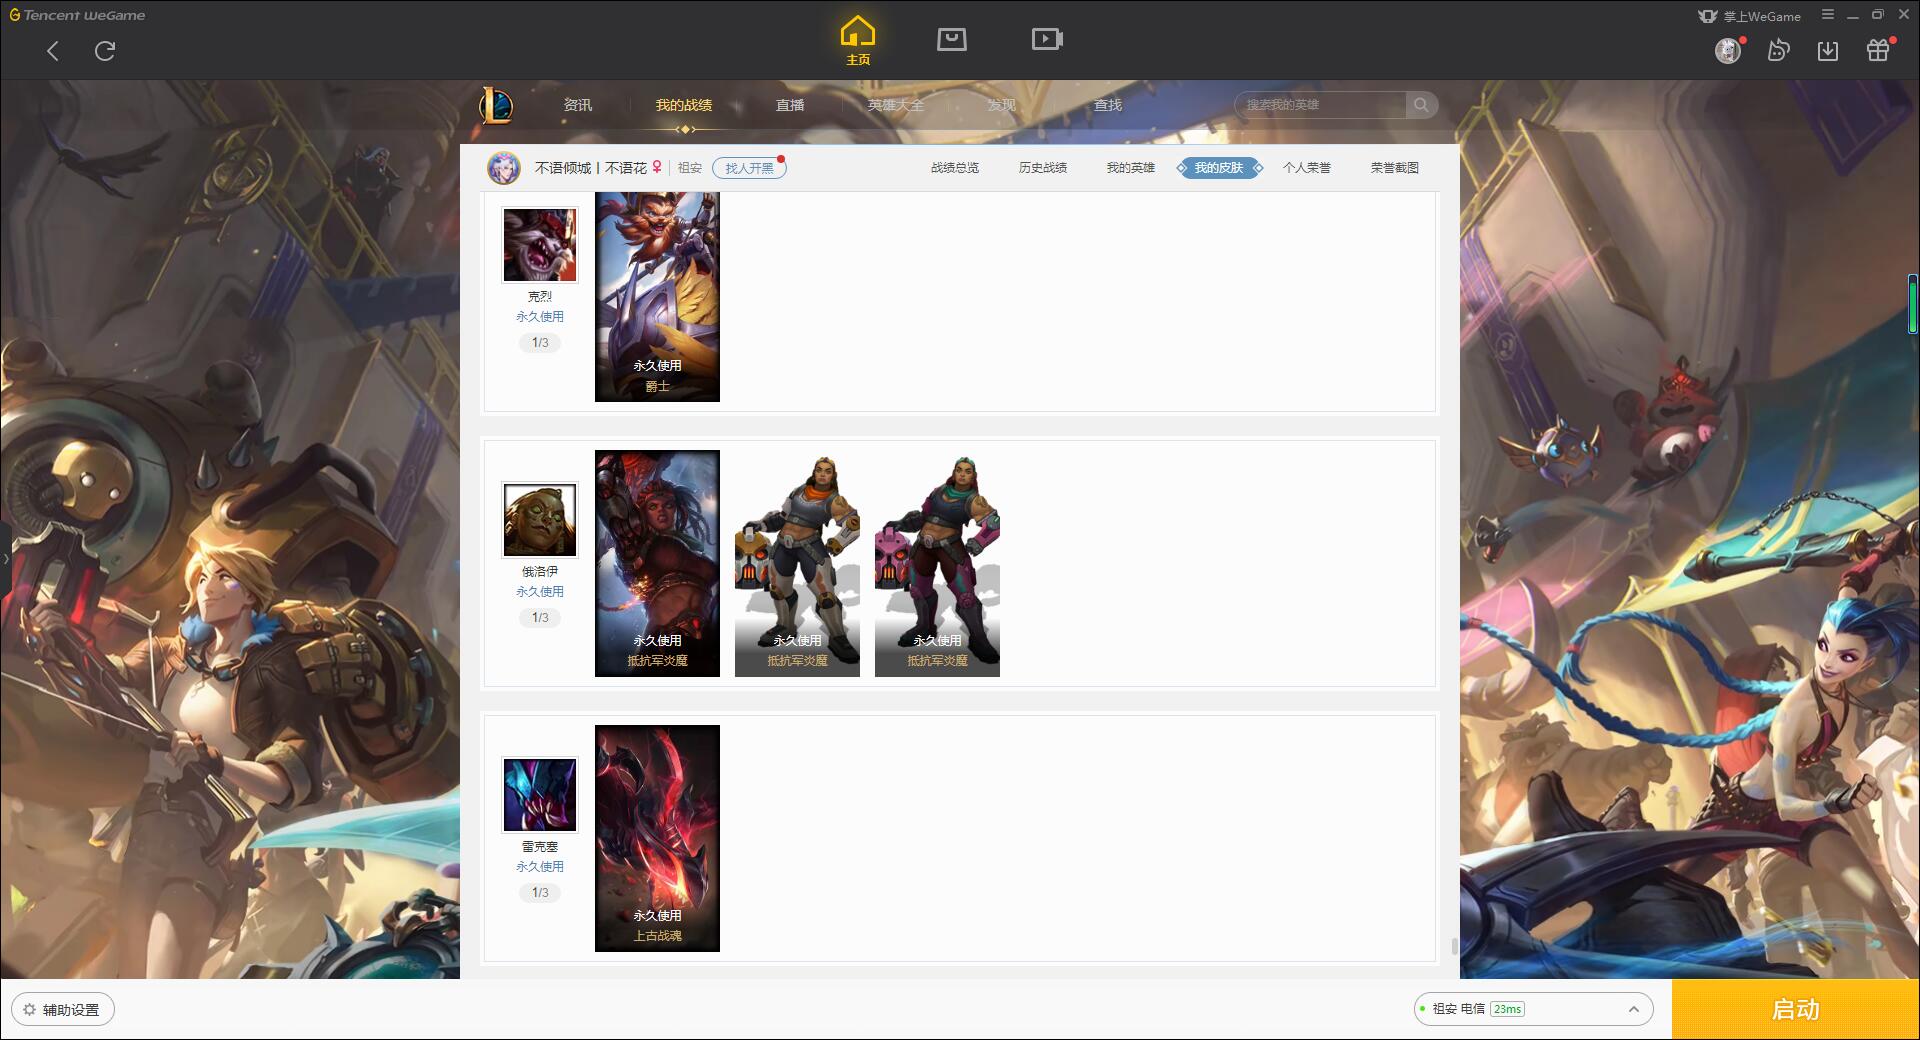Click the 启动 launch button
The width and height of the screenshot is (1920, 1040).
tap(1796, 1010)
